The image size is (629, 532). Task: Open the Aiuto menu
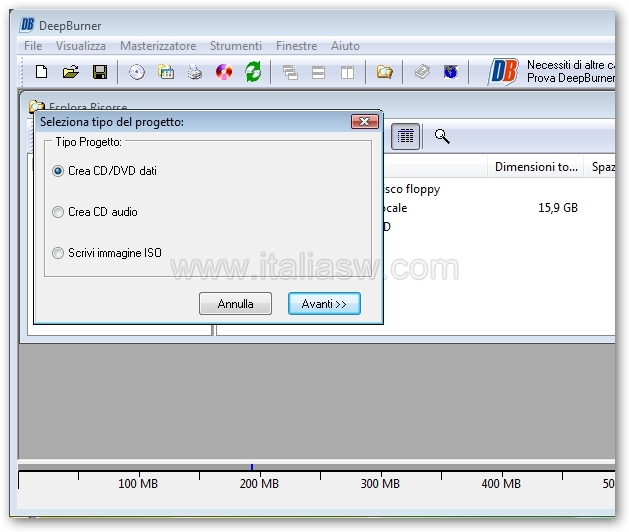pyautogui.click(x=345, y=46)
